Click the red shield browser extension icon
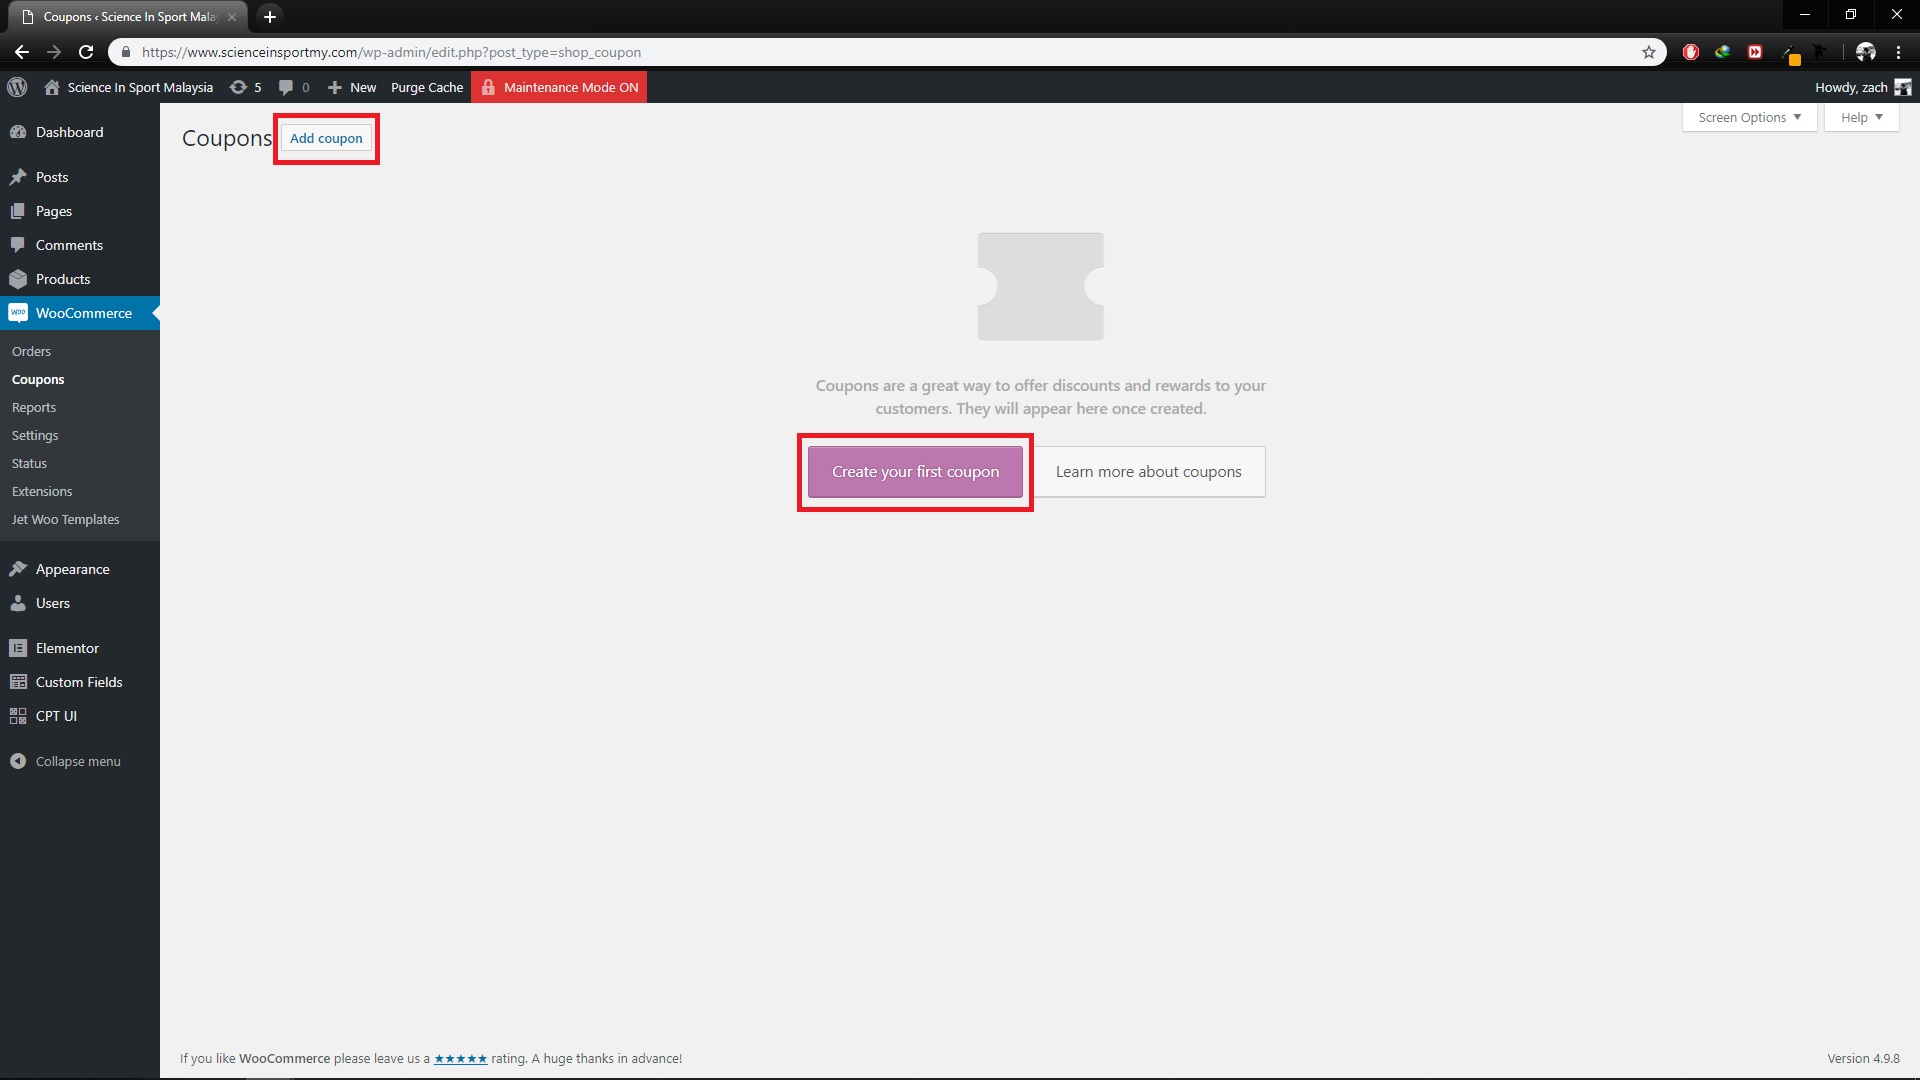 (1691, 52)
